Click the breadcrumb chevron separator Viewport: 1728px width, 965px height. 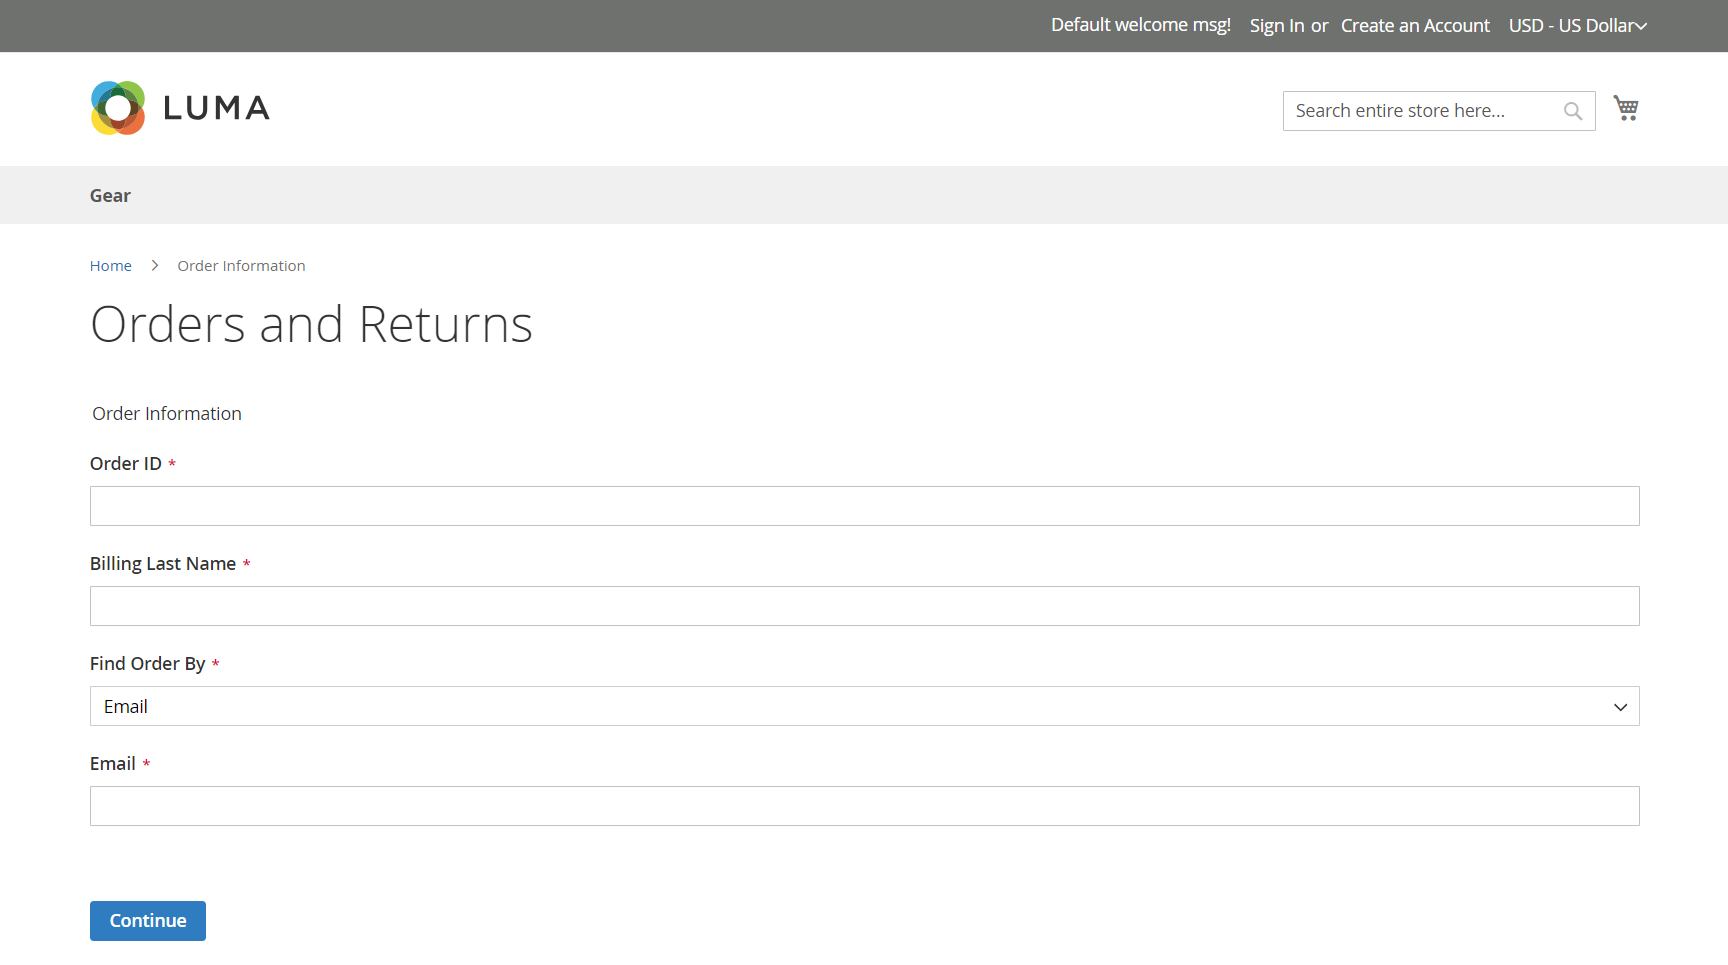pyautogui.click(x=155, y=266)
